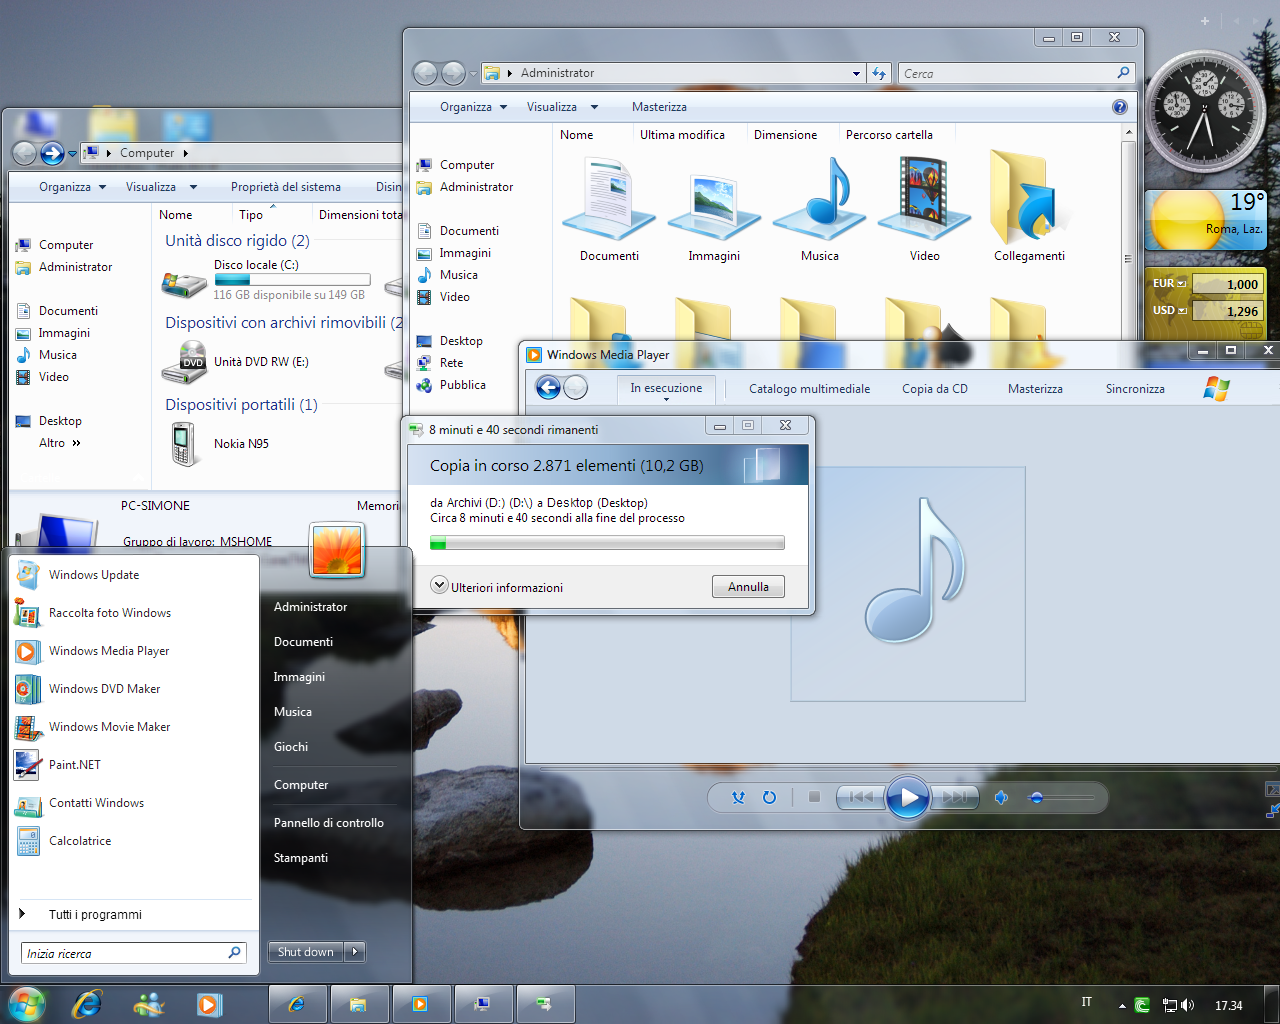Switch to Catalogo multimediale tab
The width and height of the screenshot is (1280, 1024).
tap(809, 389)
